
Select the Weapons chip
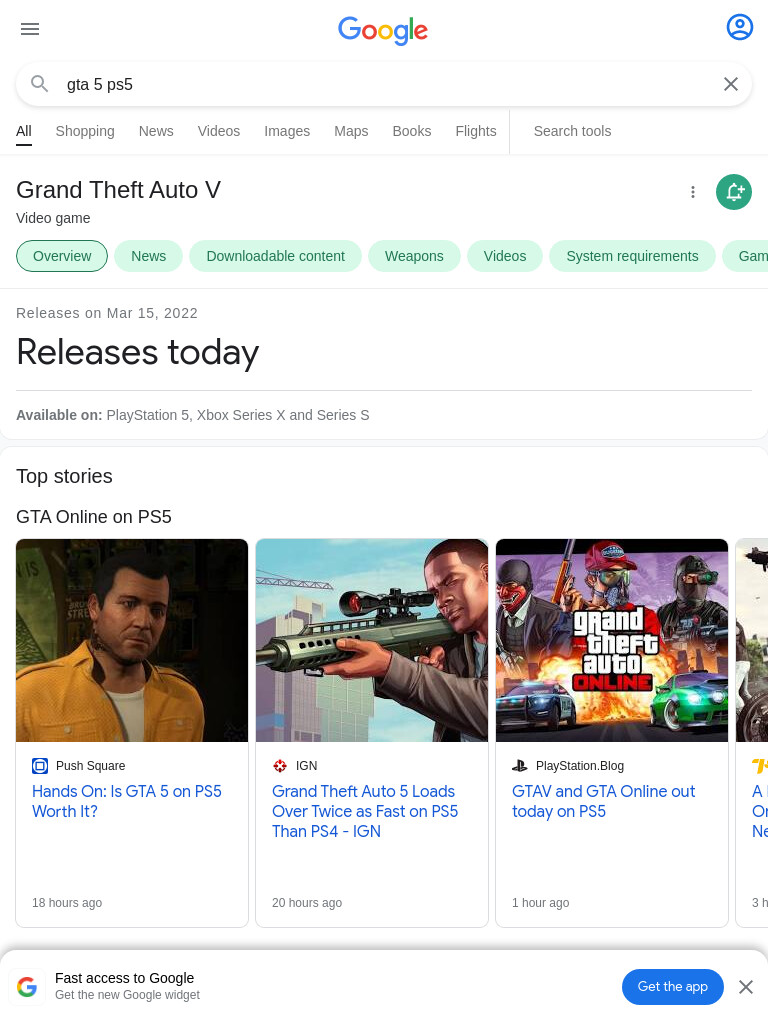pyautogui.click(x=414, y=256)
